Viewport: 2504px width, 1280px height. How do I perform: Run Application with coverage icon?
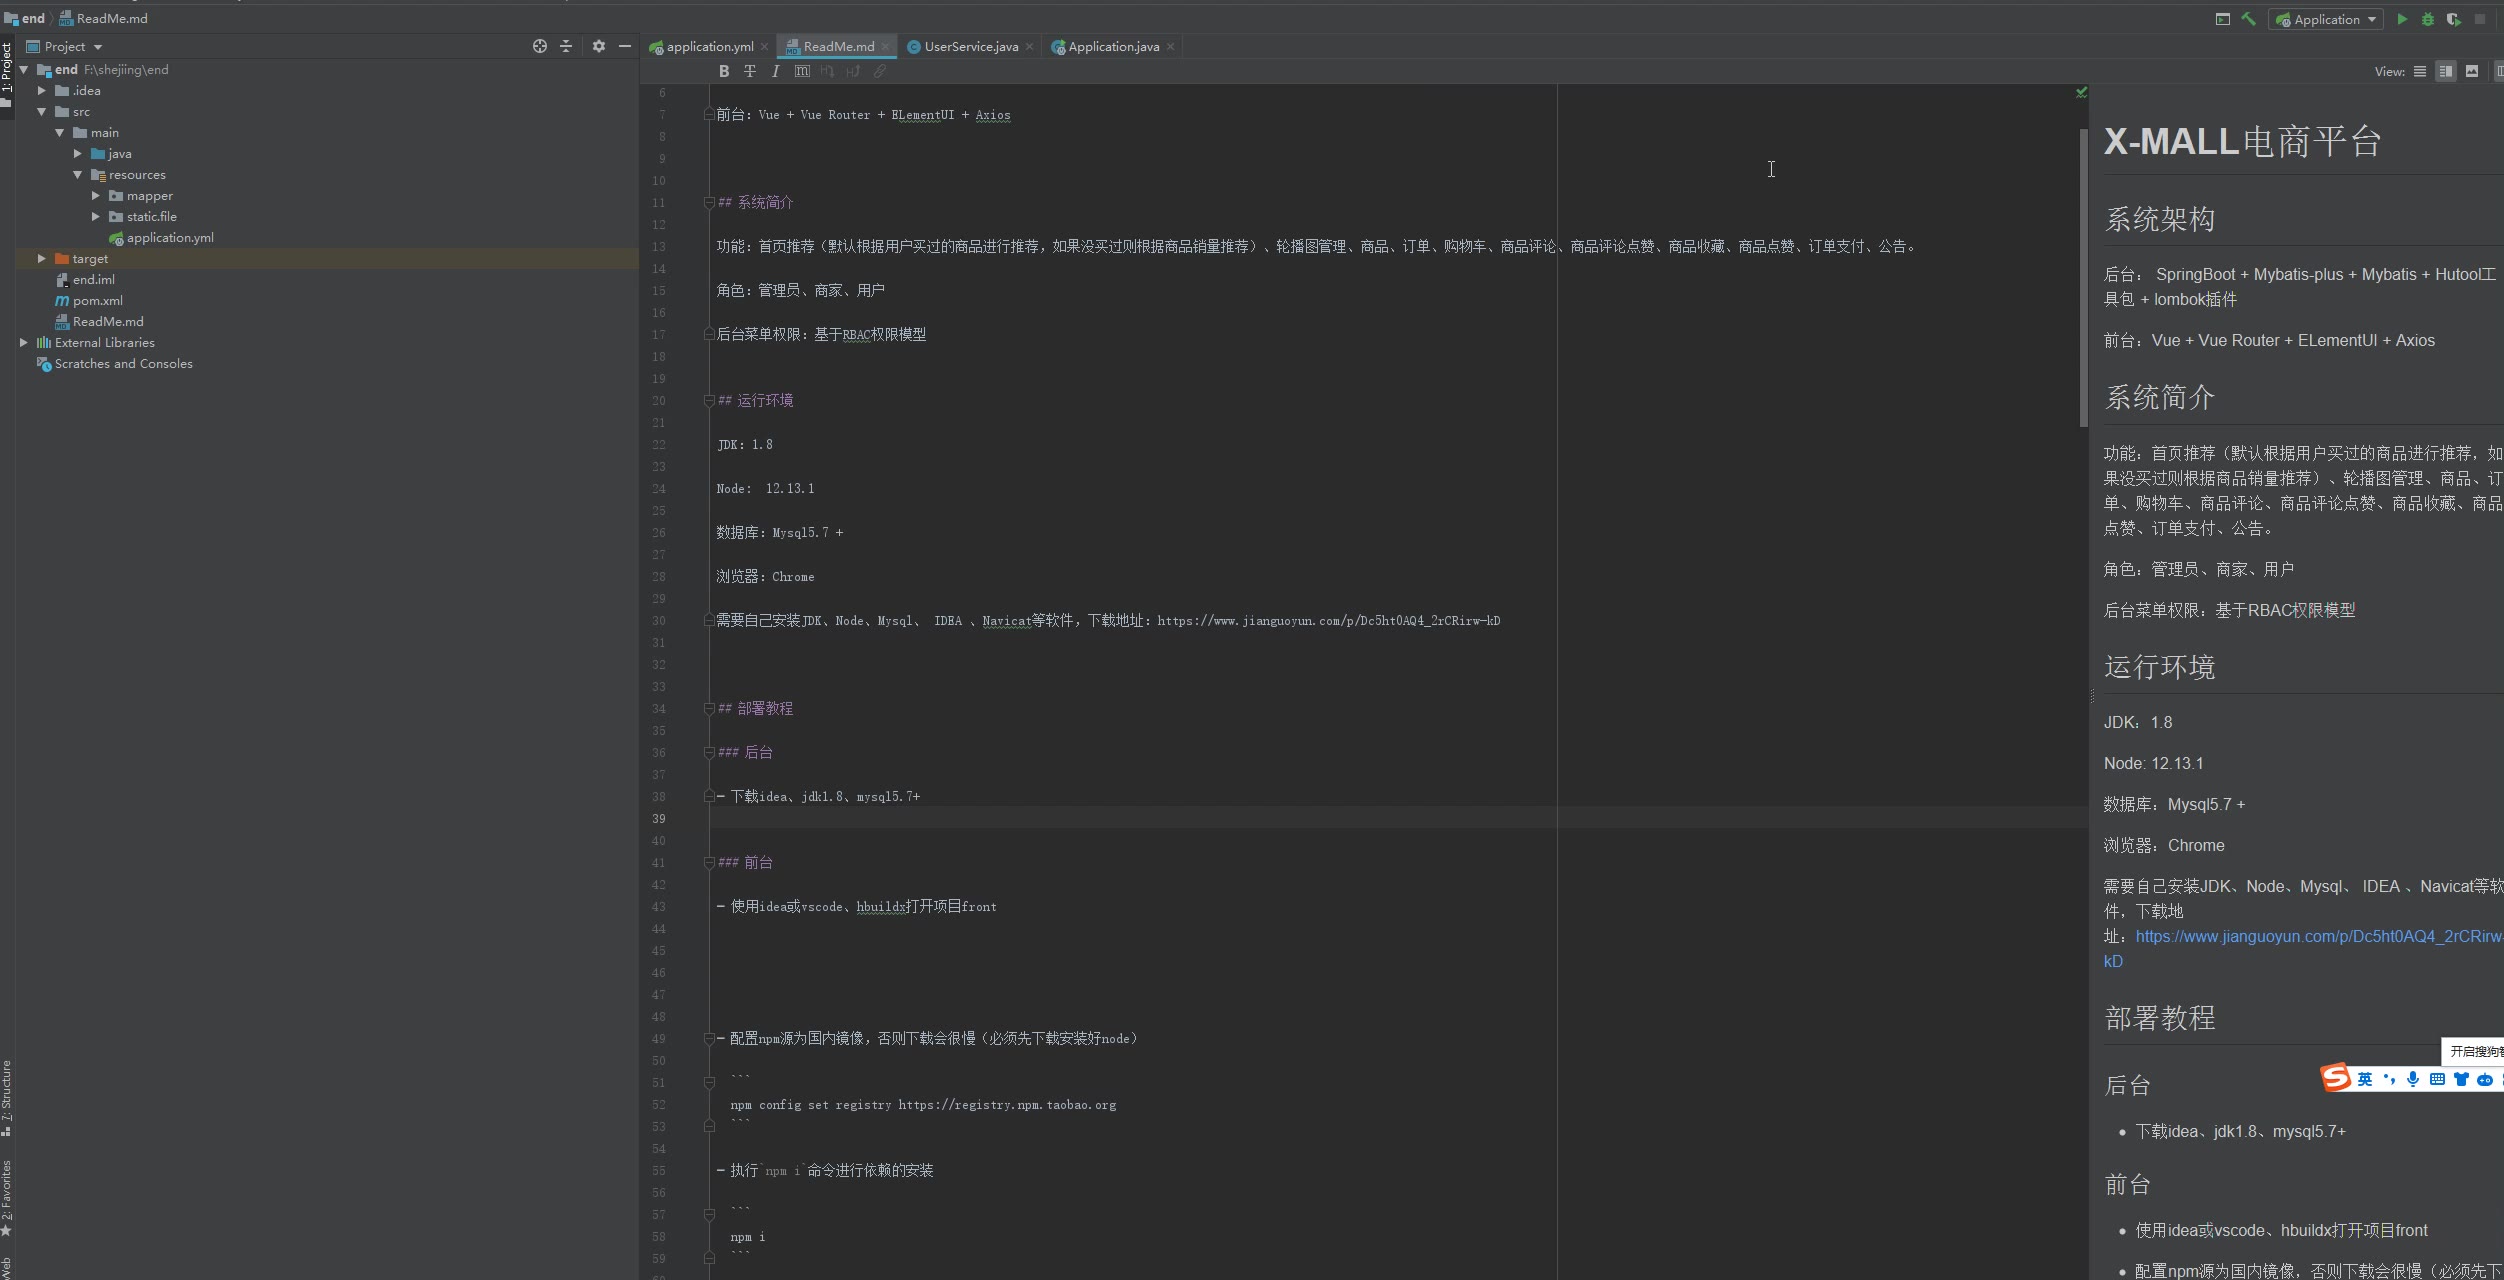click(x=2454, y=19)
